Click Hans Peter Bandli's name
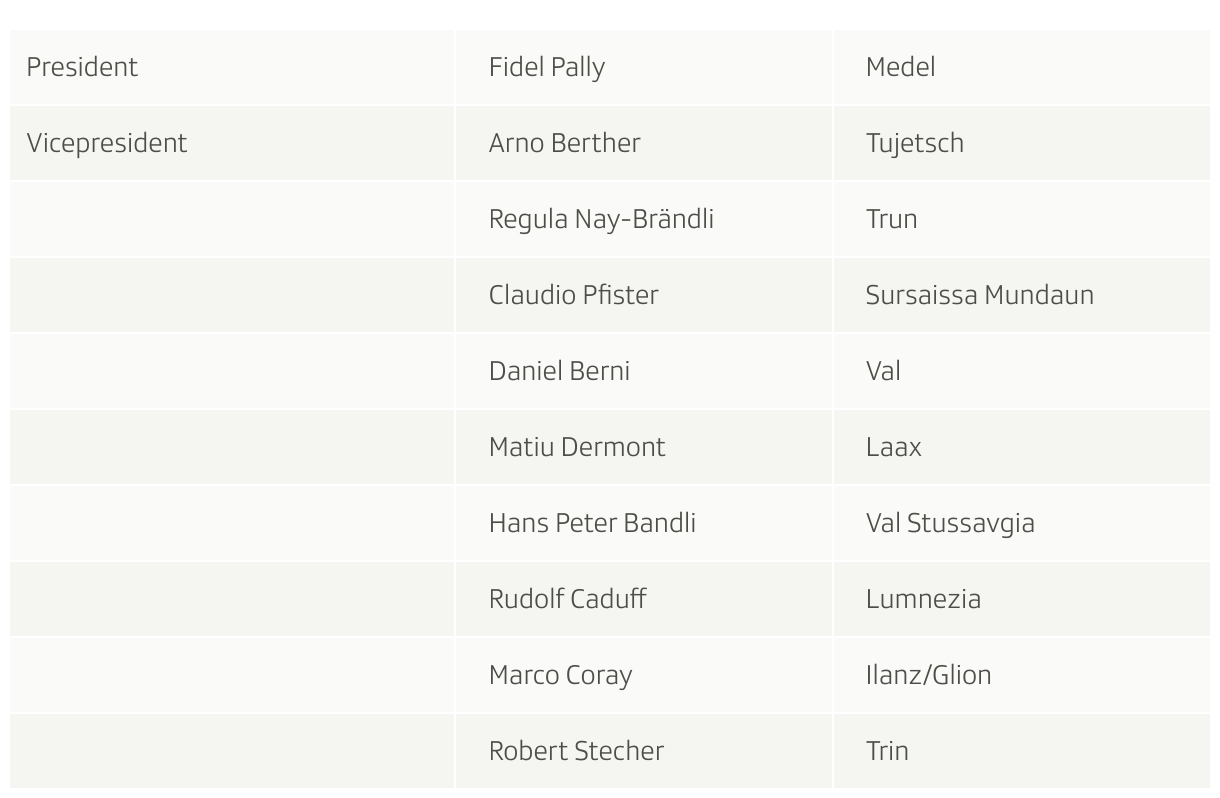Image resolution: width=1220 pixels, height=798 pixels. (x=592, y=523)
